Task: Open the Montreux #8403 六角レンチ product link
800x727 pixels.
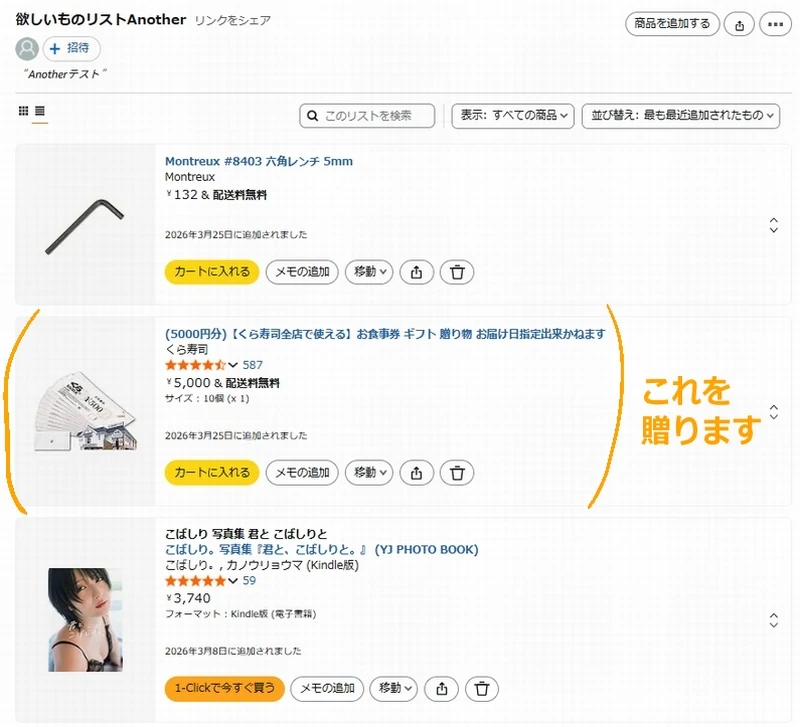Action: (x=259, y=161)
